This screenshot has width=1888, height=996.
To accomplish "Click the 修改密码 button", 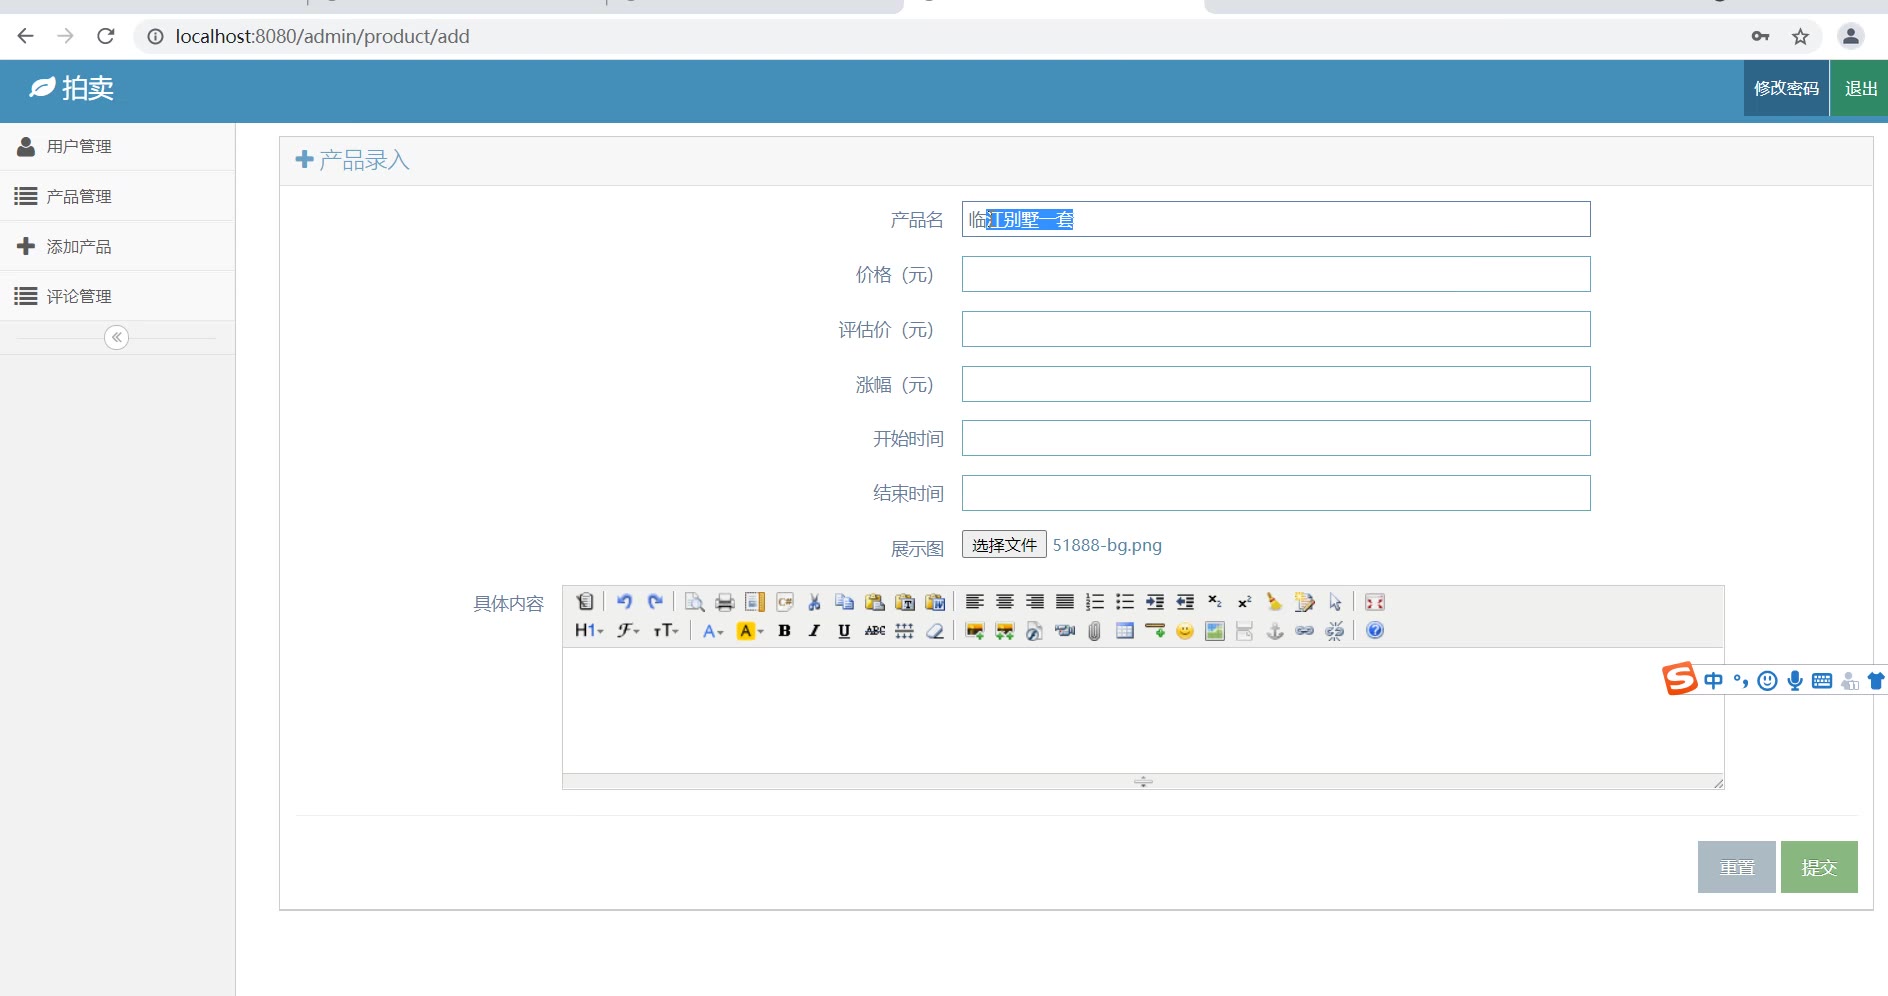I will (1786, 89).
